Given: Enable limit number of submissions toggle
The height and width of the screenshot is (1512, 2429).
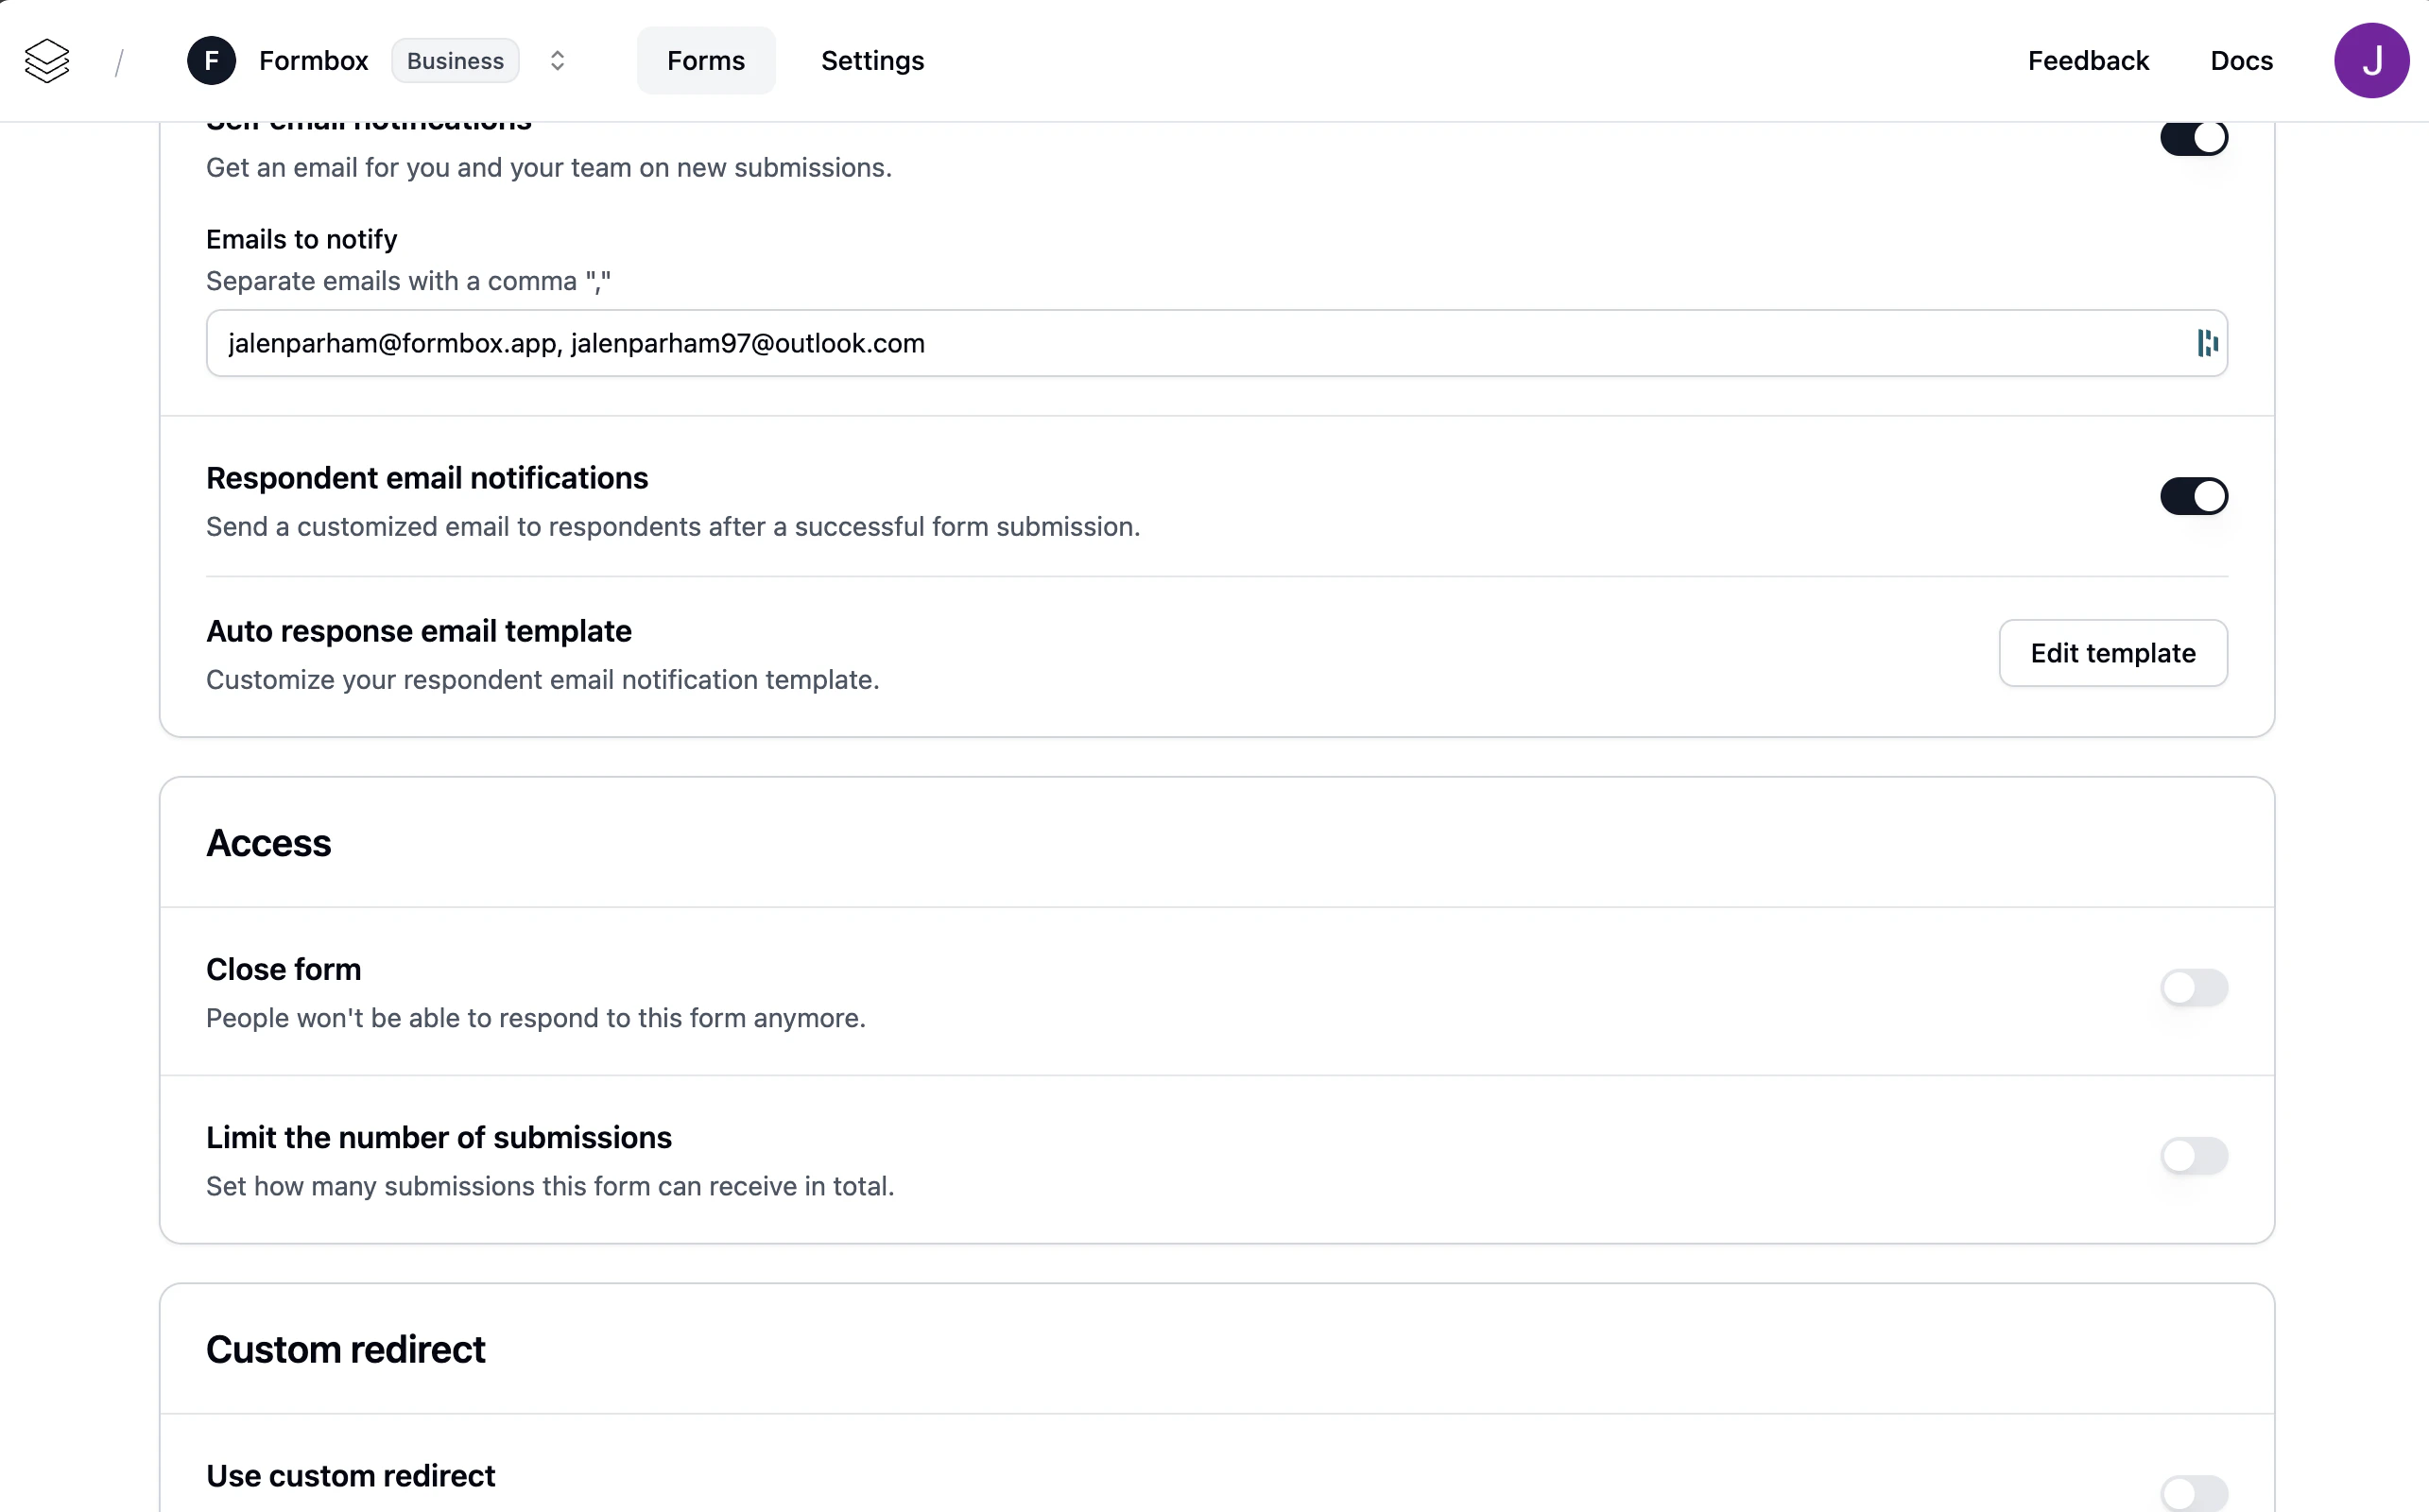Looking at the screenshot, I should (x=2193, y=1156).
